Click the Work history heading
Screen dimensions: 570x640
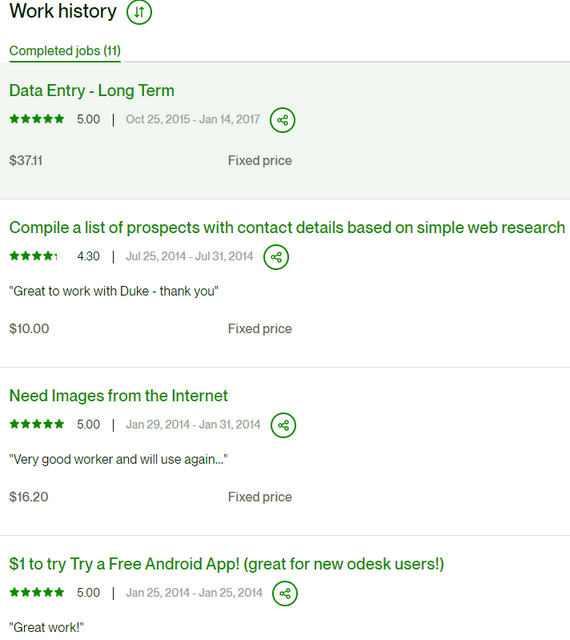click(x=63, y=11)
